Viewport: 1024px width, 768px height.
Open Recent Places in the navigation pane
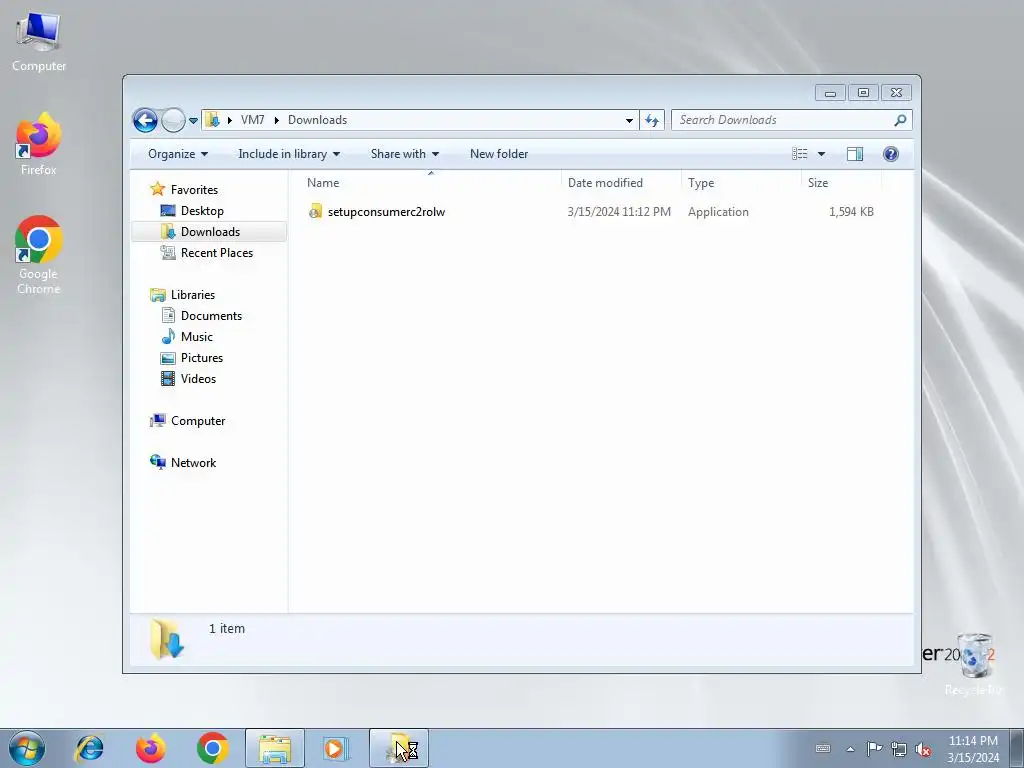tap(217, 253)
